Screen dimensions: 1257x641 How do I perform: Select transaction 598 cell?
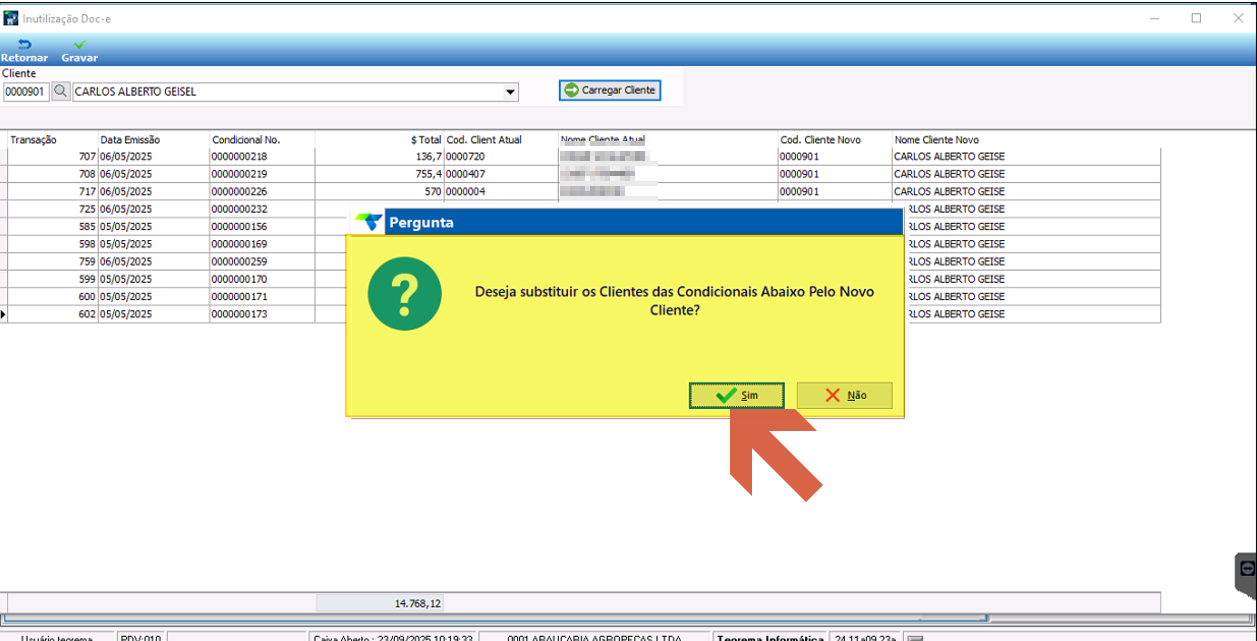pyautogui.click(x=53, y=244)
